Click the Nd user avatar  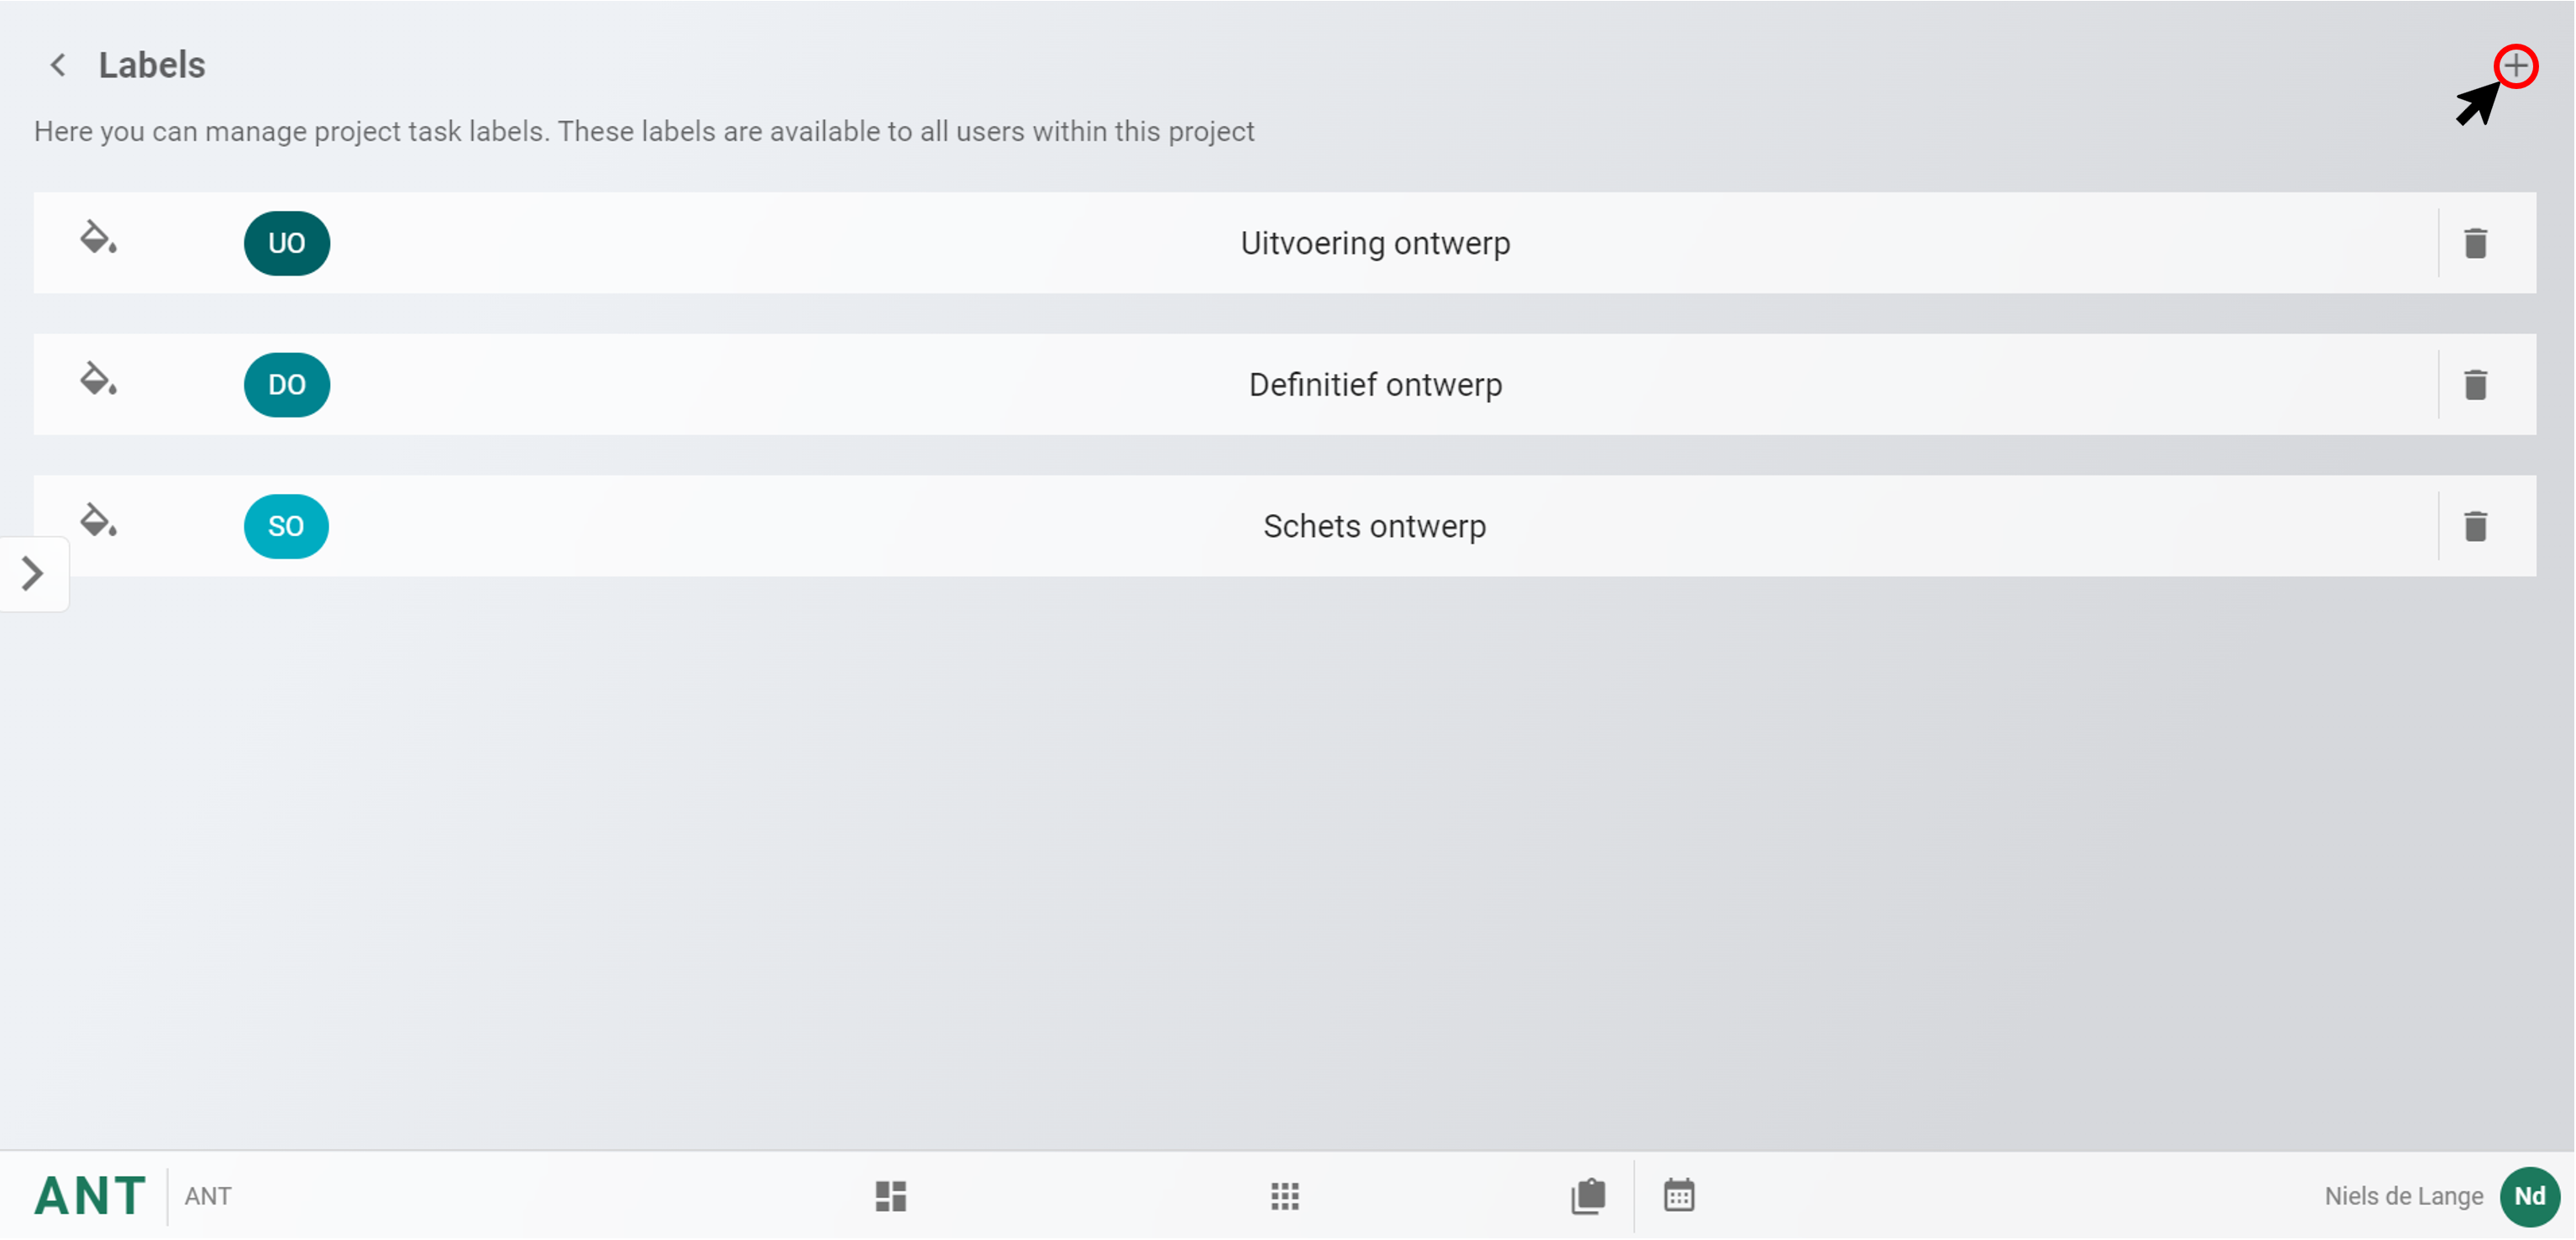(2529, 1196)
